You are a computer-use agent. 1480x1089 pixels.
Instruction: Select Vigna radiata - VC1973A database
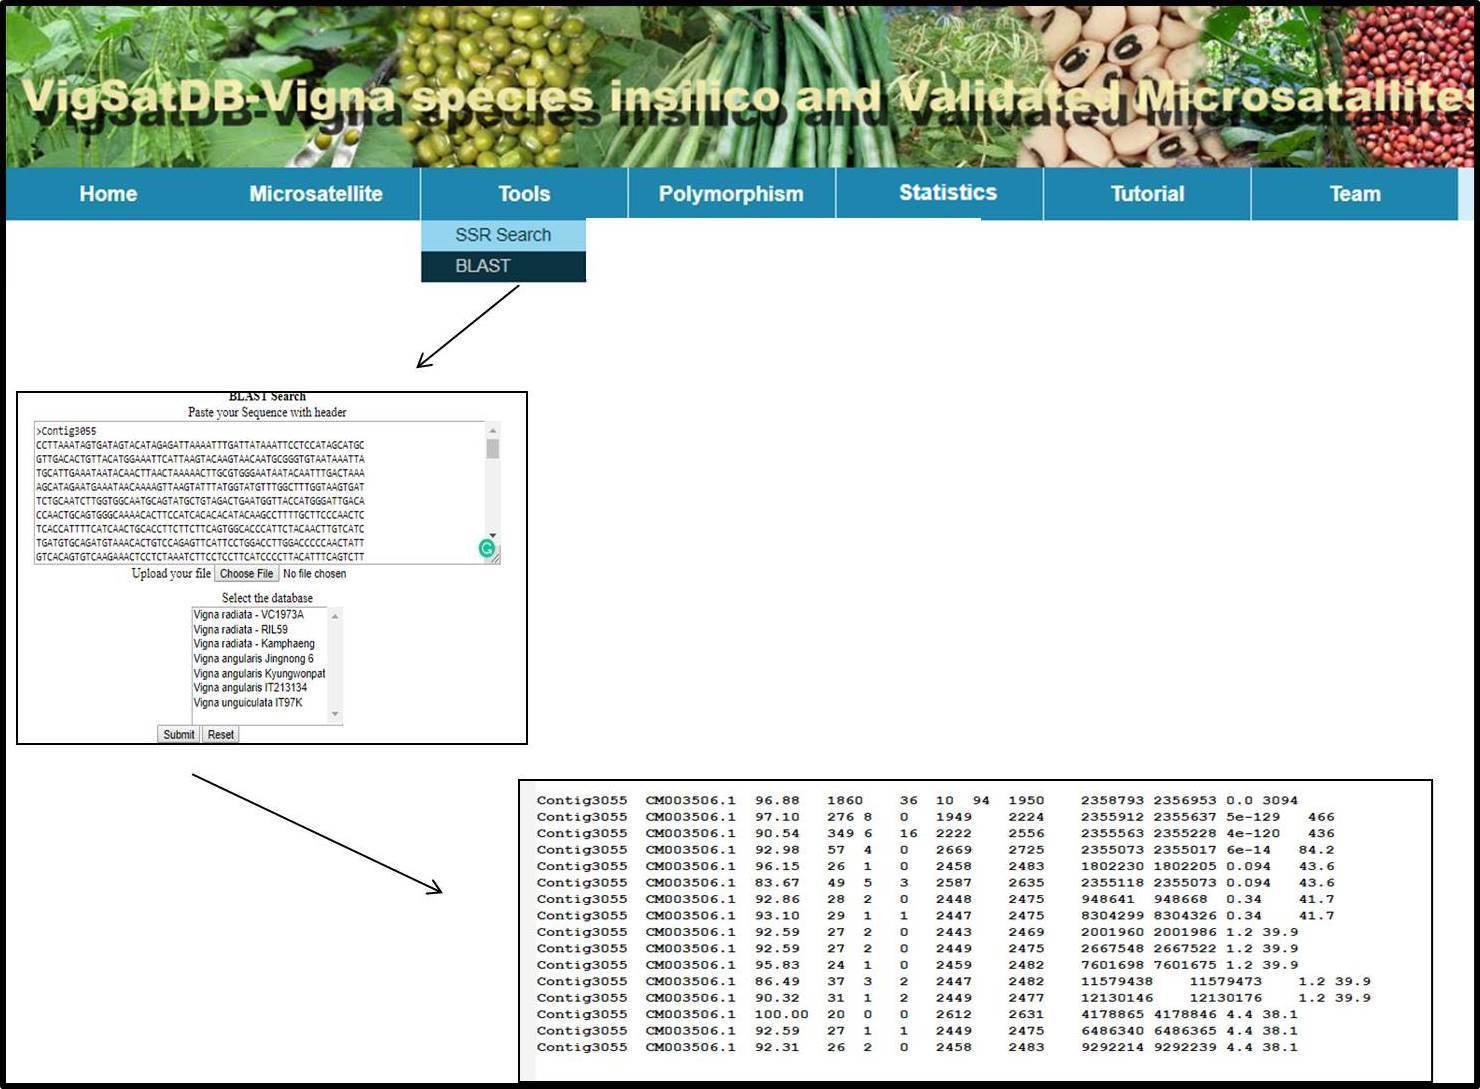pyautogui.click(x=248, y=615)
